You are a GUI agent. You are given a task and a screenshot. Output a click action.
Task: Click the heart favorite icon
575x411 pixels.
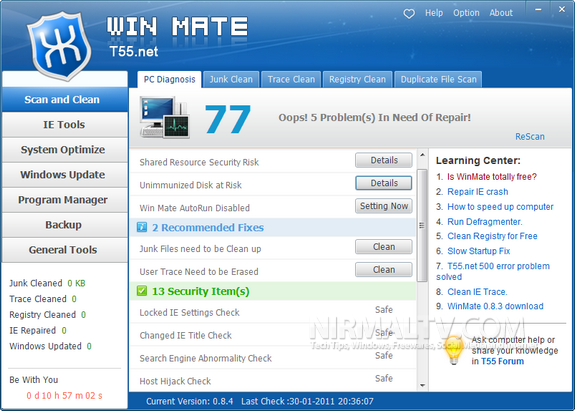[409, 14]
